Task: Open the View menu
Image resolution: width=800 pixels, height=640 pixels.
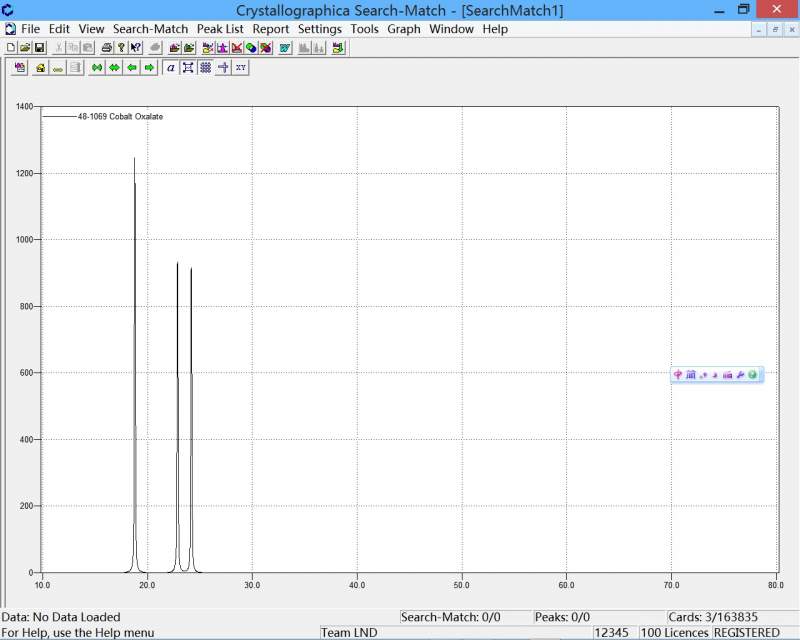Action: [91, 29]
